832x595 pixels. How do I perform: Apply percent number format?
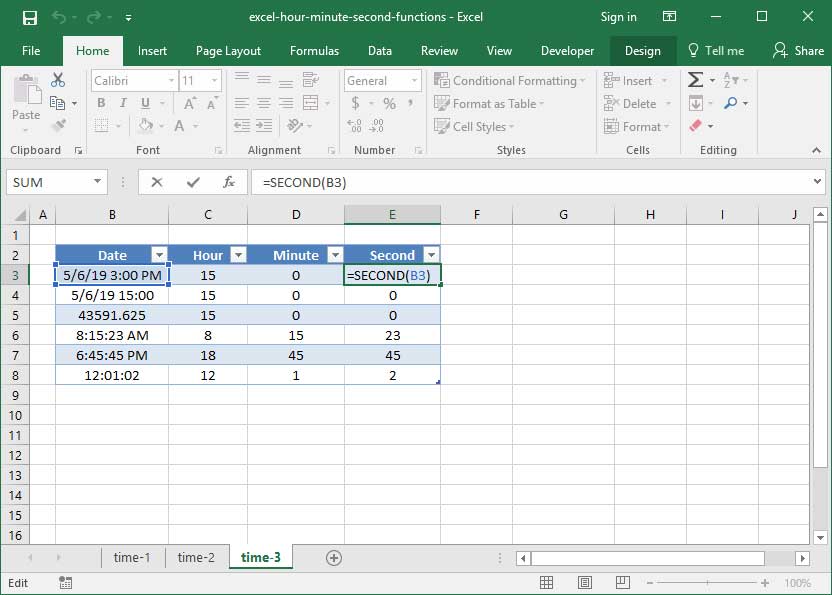(x=390, y=103)
